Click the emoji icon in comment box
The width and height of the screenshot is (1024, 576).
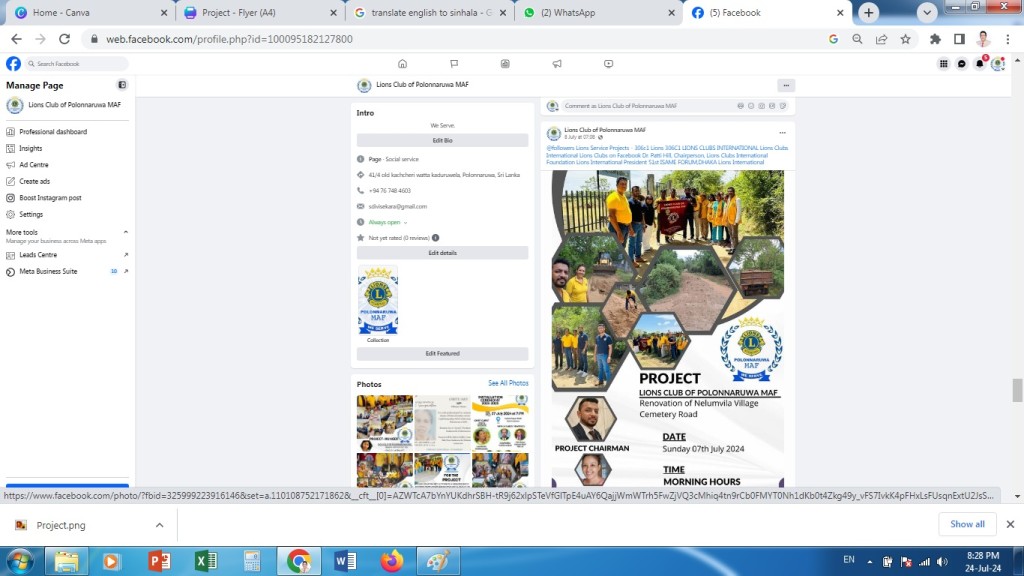(751, 106)
